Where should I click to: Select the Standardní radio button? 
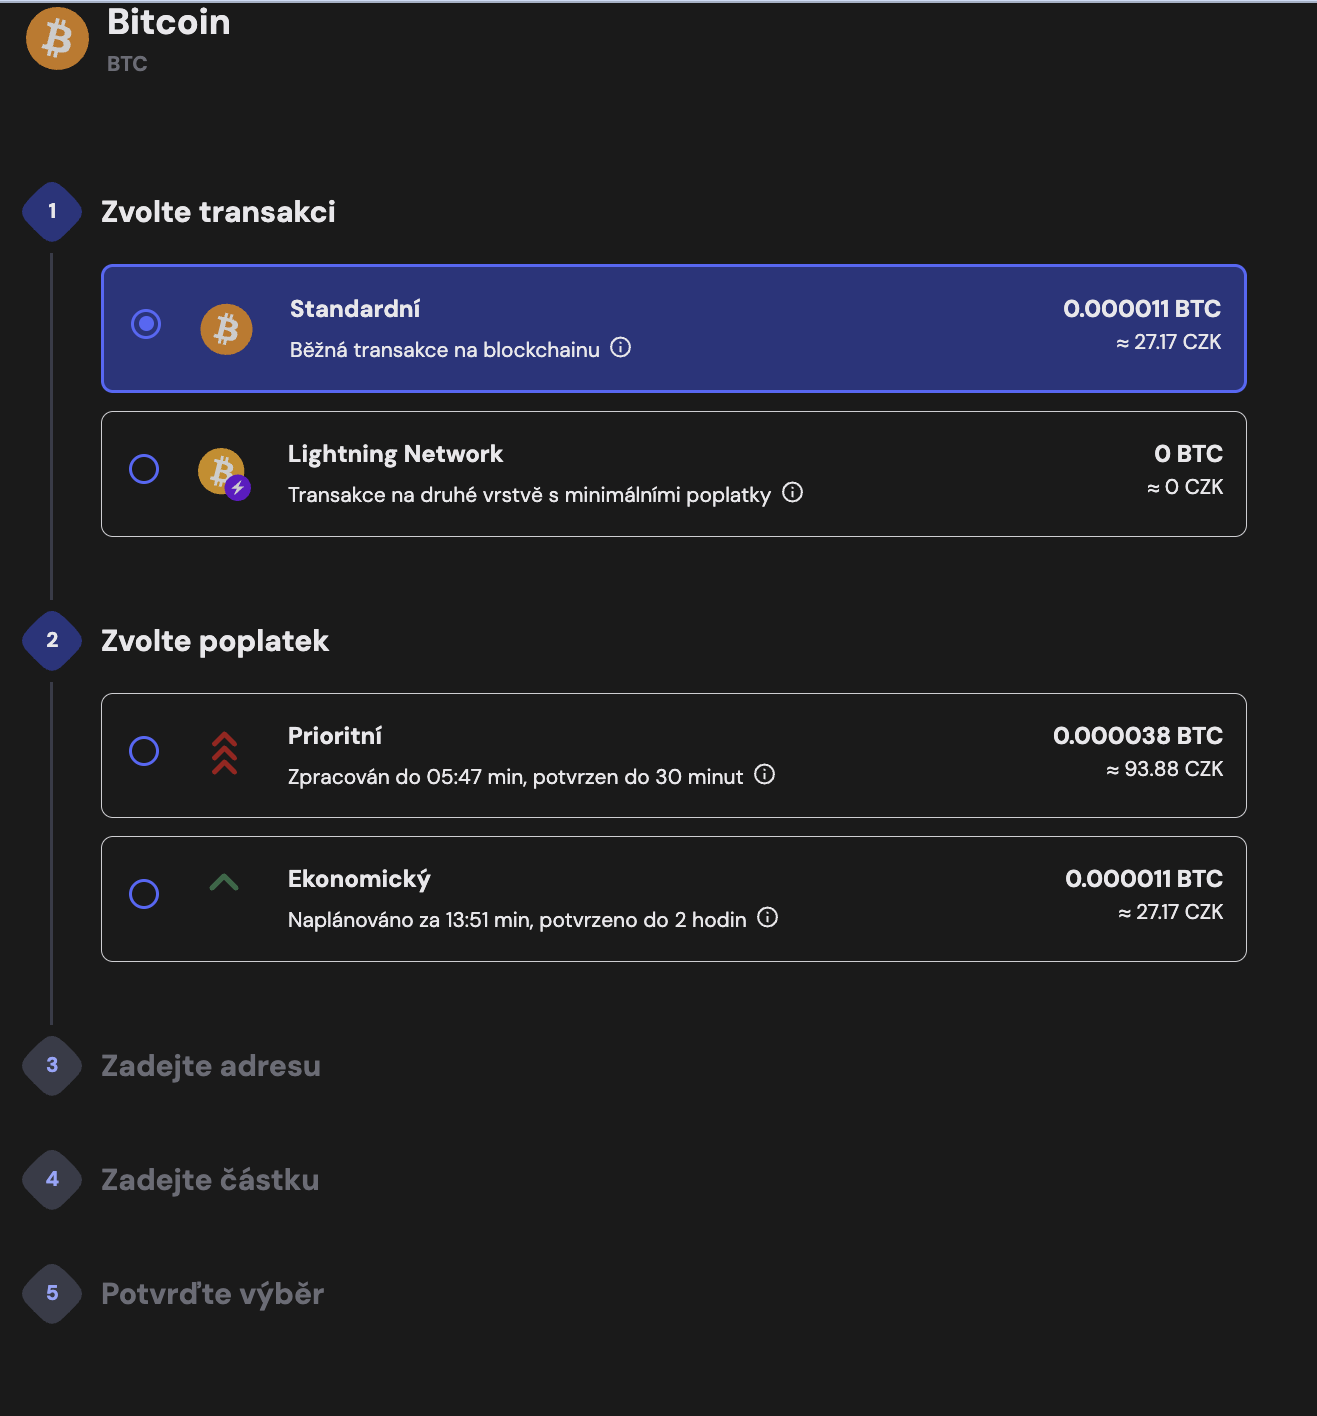point(146,324)
